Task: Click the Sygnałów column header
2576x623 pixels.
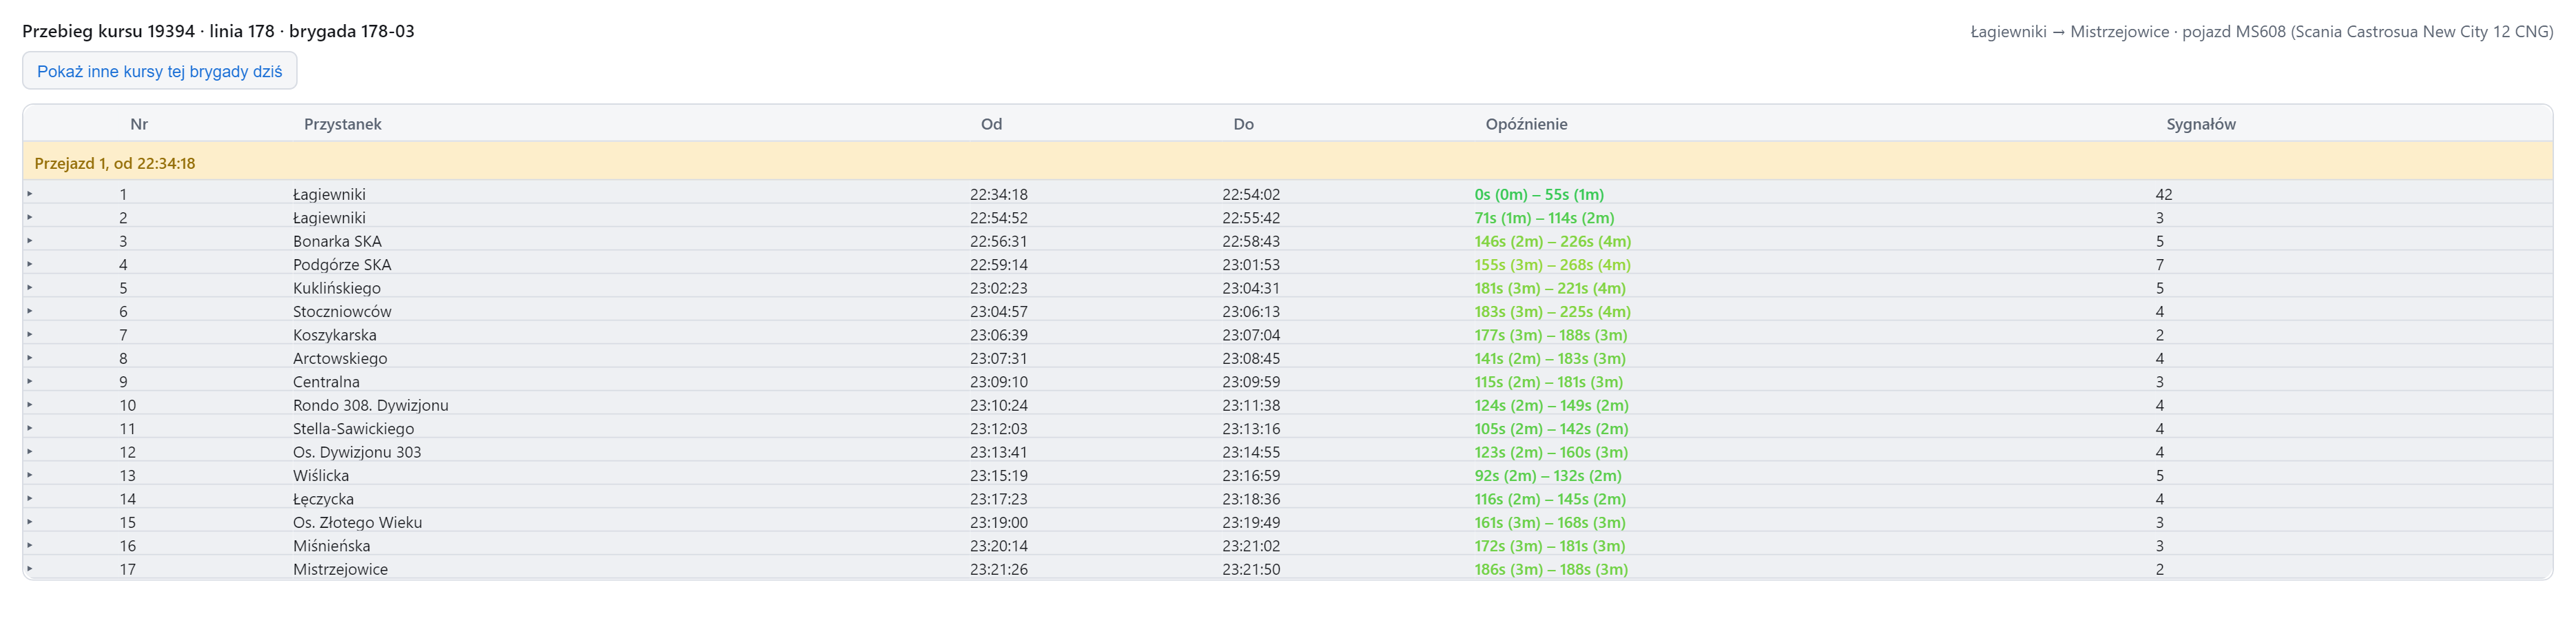Action: click(x=2200, y=124)
